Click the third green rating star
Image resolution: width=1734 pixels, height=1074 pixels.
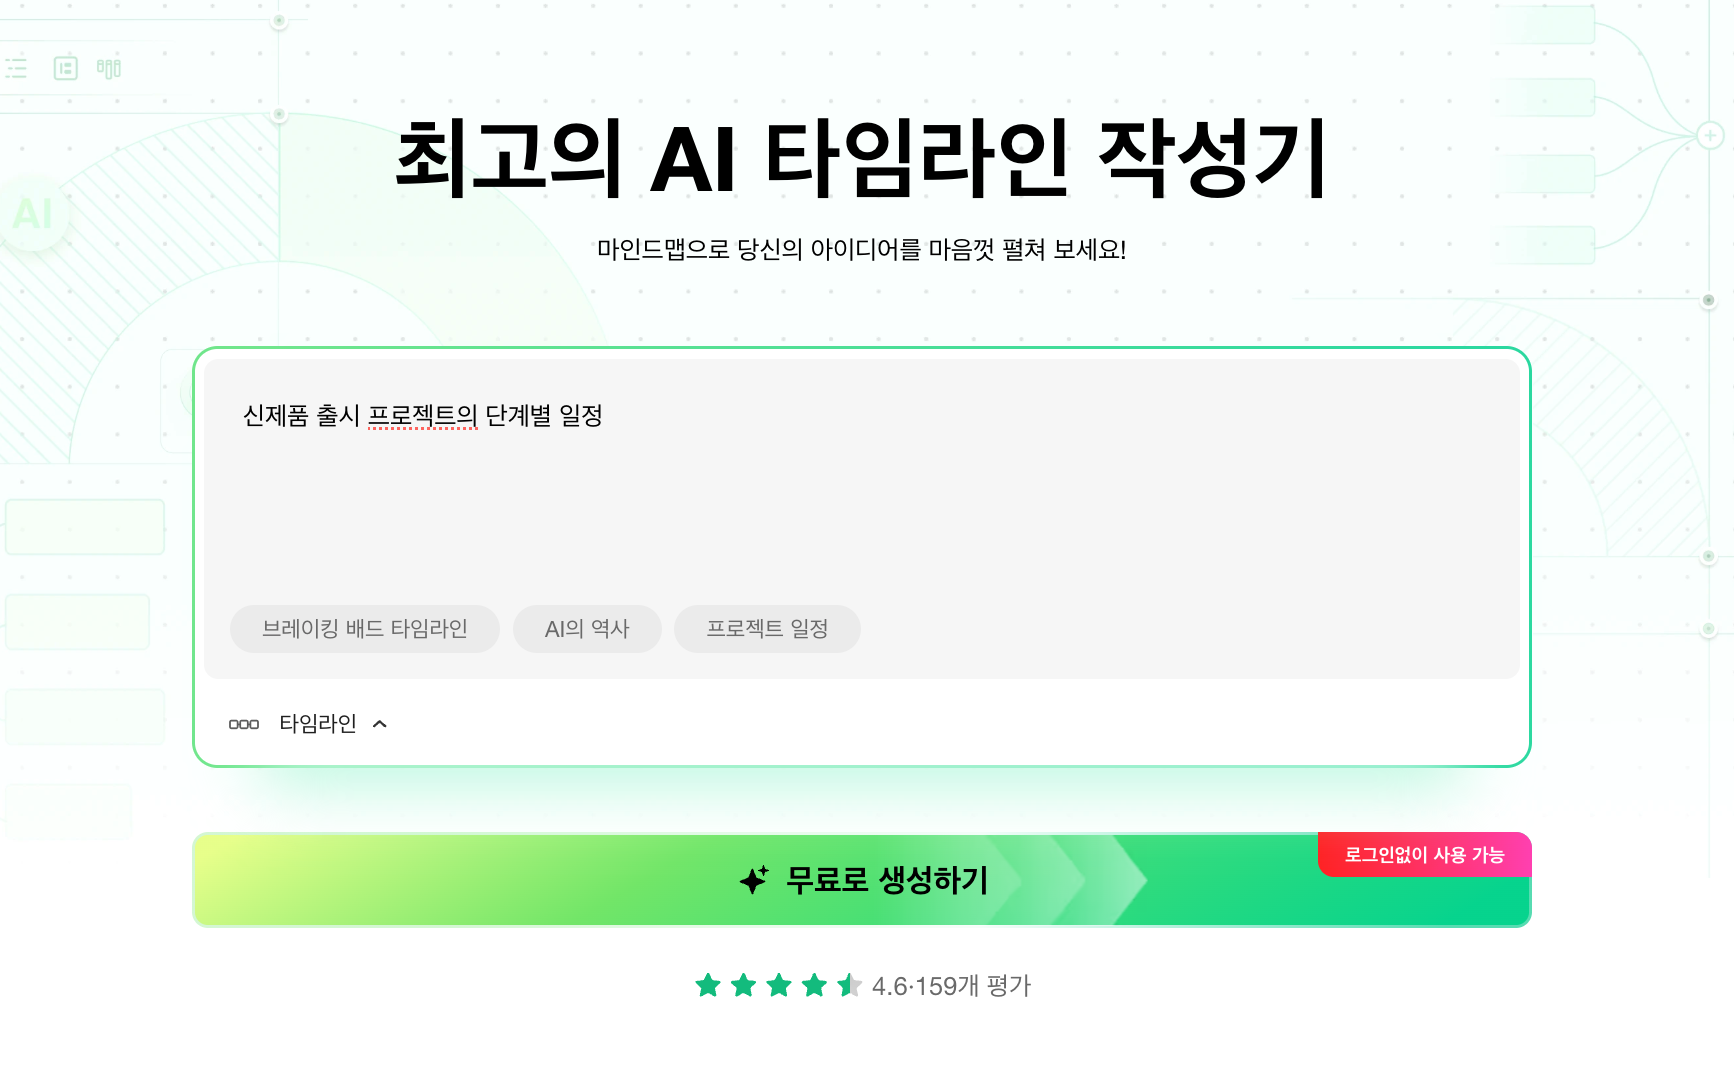[x=779, y=986]
